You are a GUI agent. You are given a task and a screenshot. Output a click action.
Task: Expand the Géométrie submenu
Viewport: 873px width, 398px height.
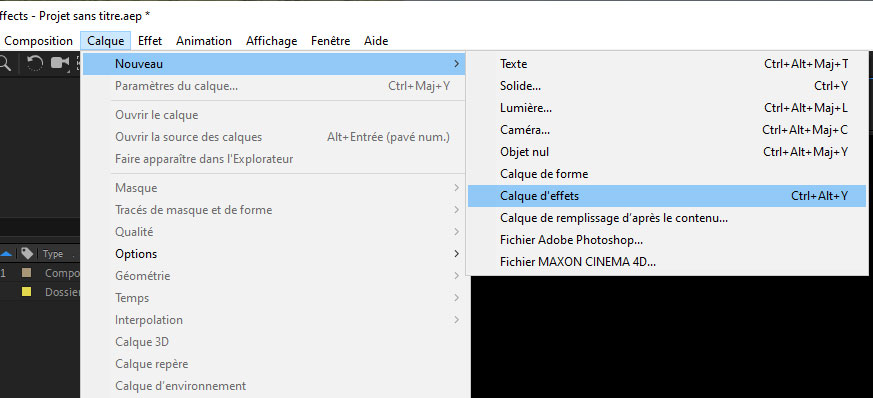pyautogui.click(x=274, y=276)
